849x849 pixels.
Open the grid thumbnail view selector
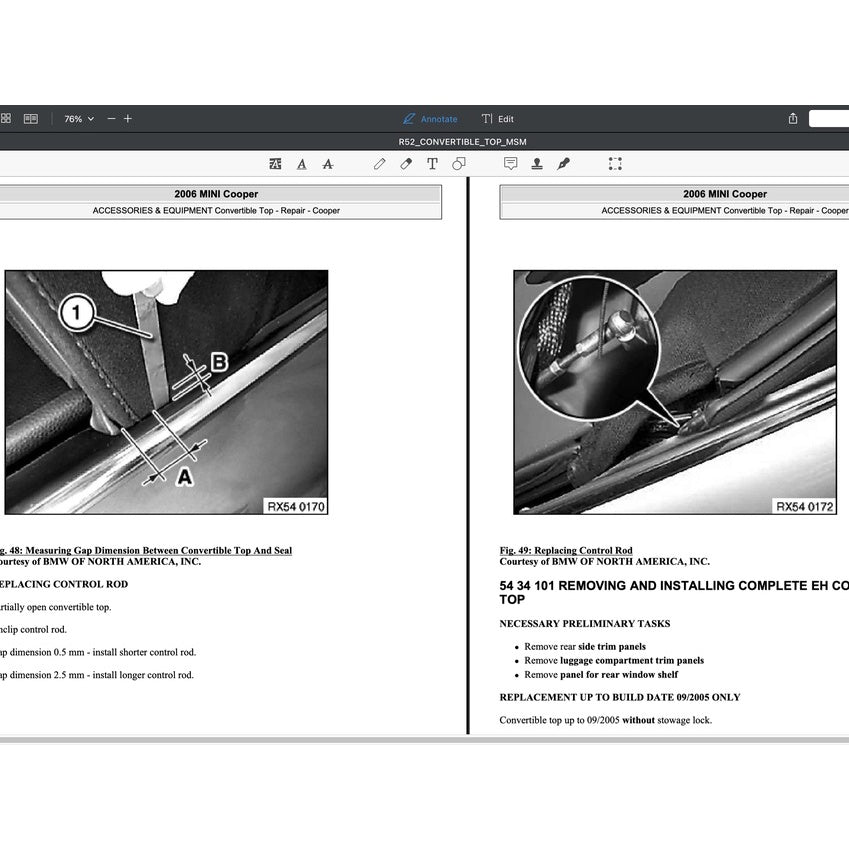click(8, 118)
